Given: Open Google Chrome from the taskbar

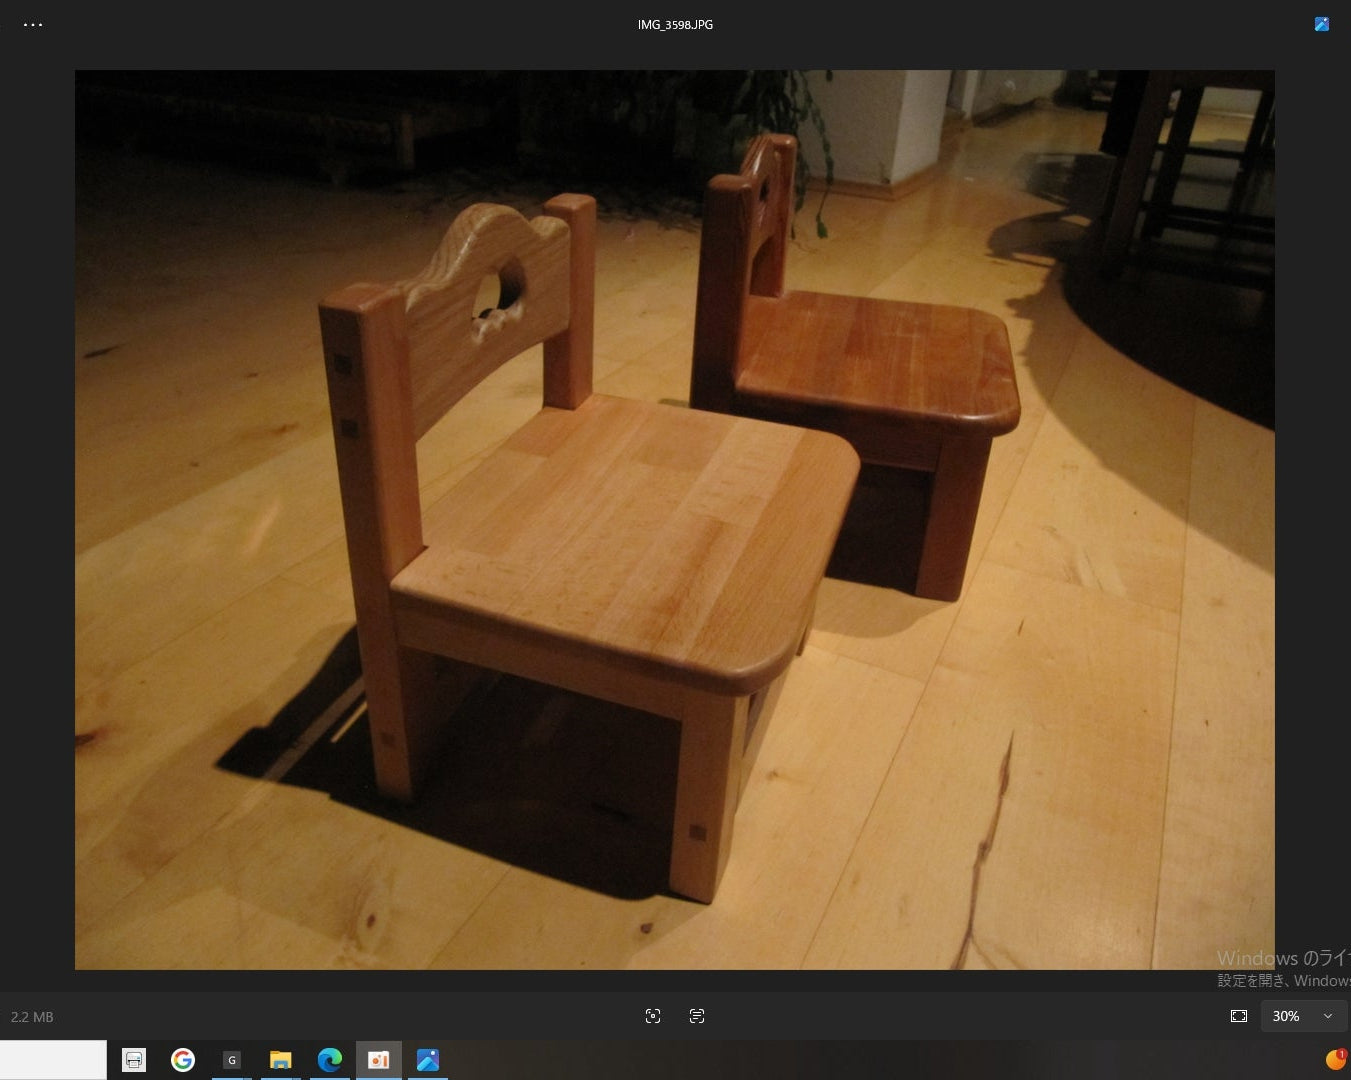Looking at the screenshot, I should pos(182,1060).
